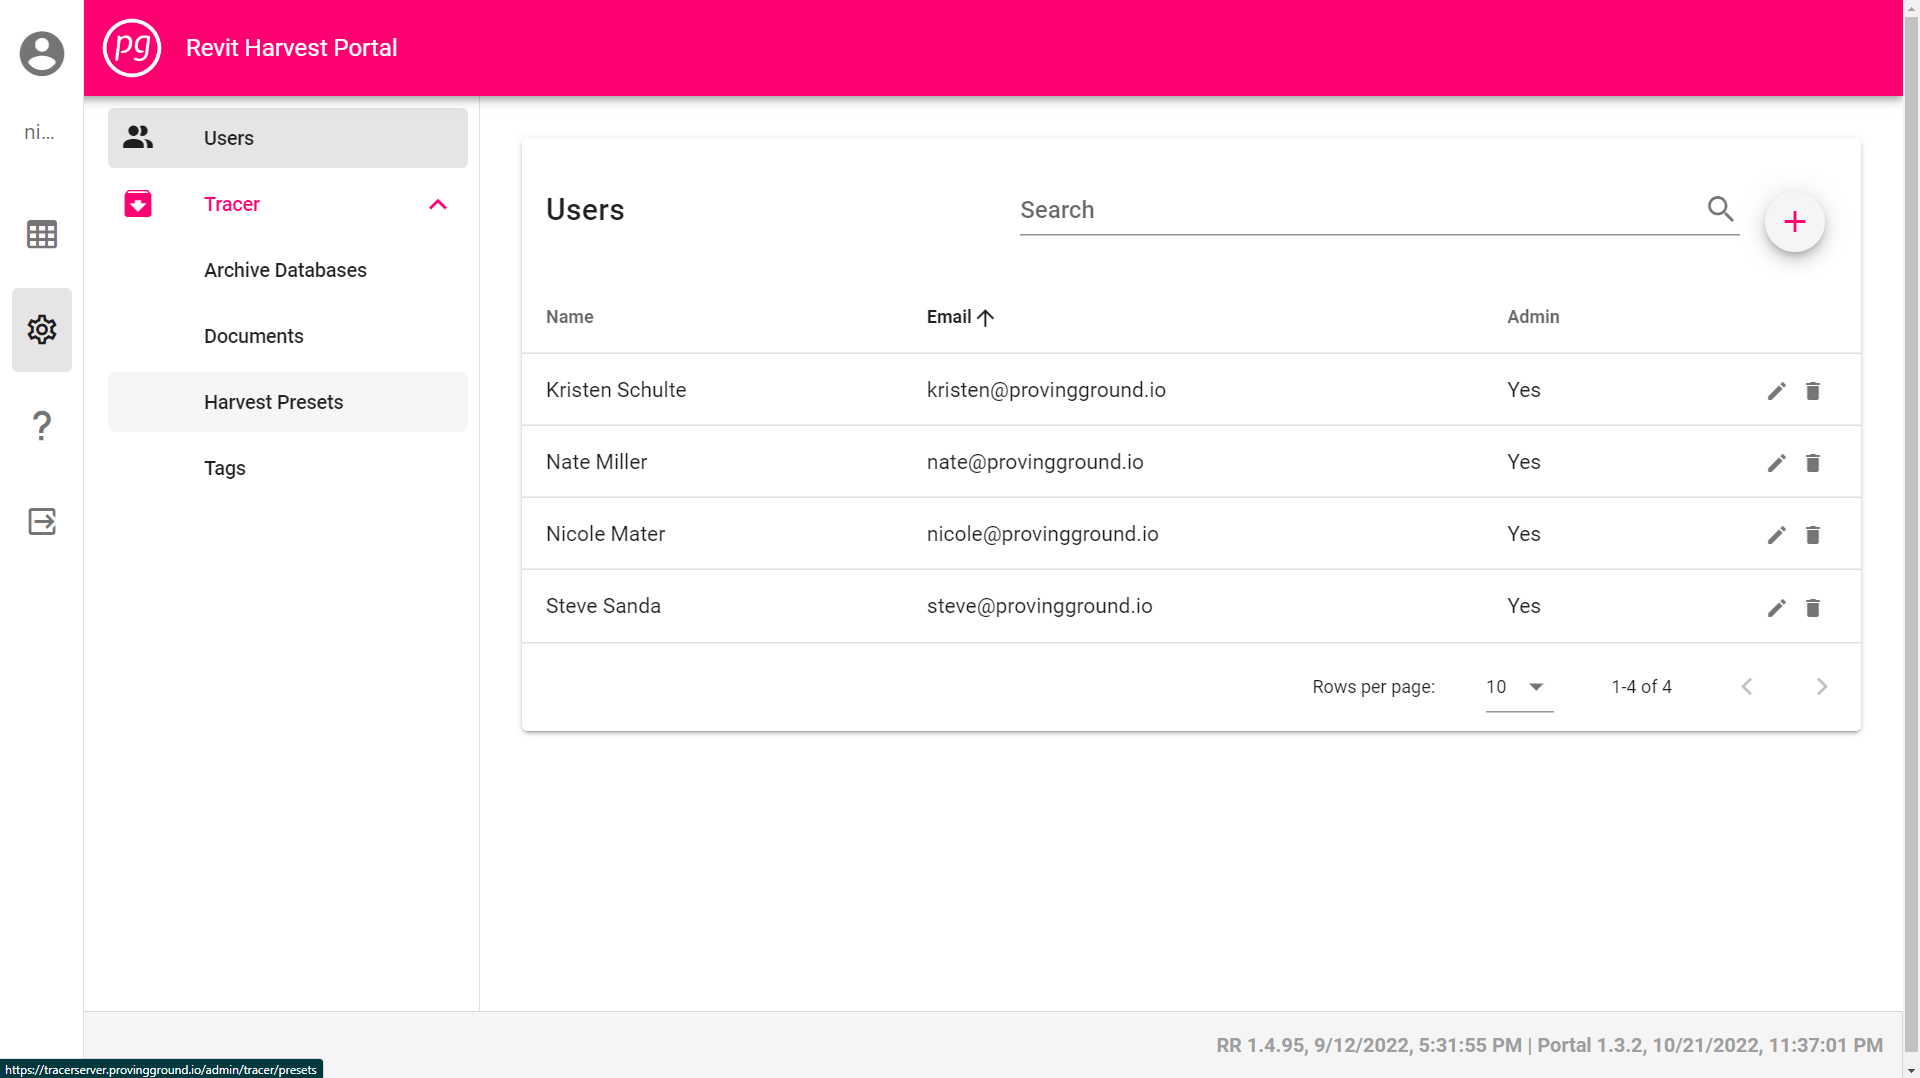Edit Nate Miller with the pencil icon

1776,463
